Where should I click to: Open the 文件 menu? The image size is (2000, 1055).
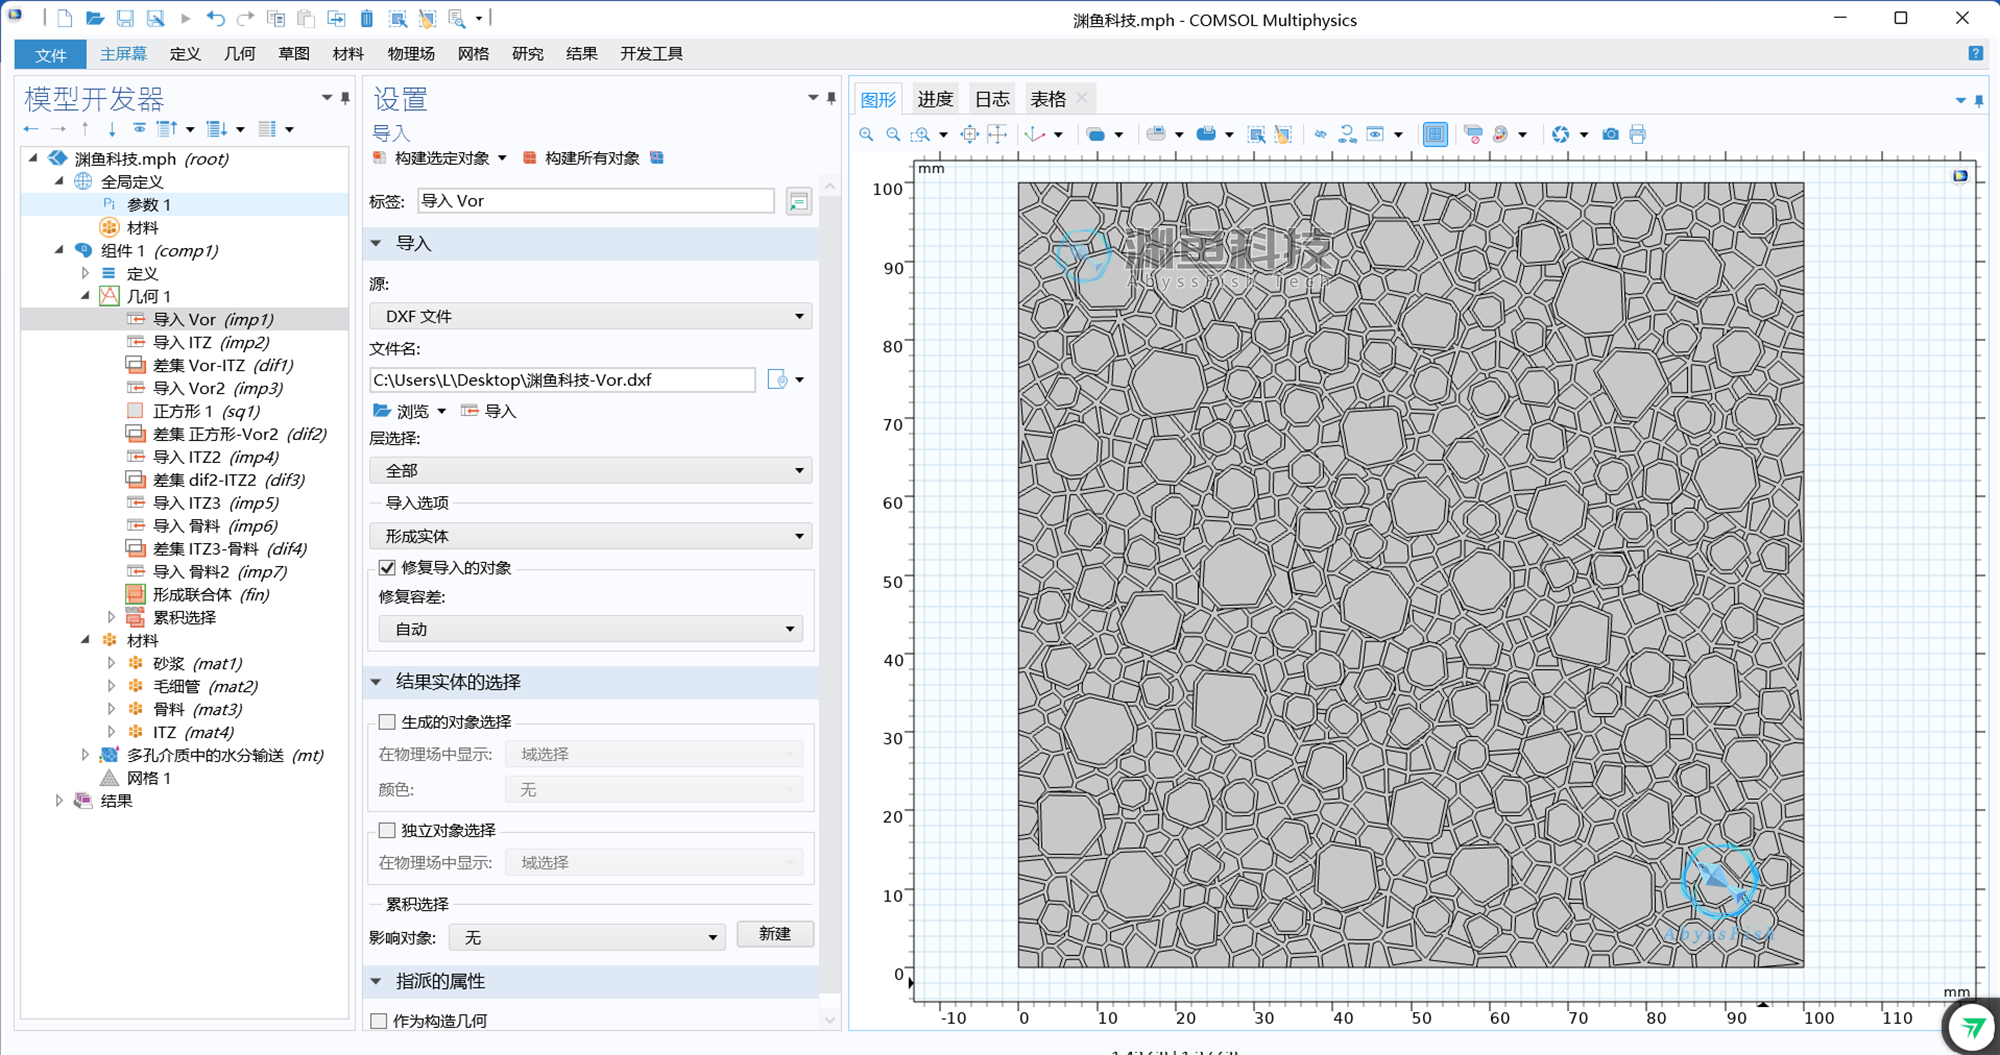pos(50,54)
